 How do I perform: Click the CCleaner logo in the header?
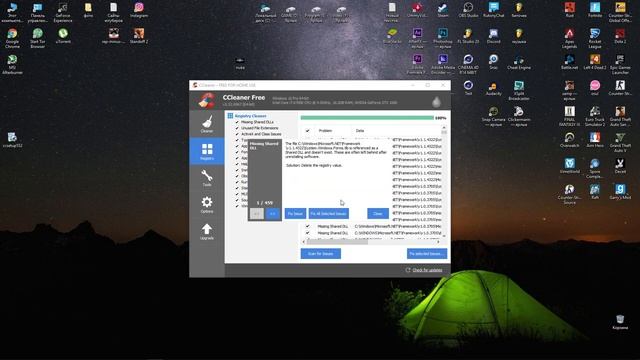[207, 100]
